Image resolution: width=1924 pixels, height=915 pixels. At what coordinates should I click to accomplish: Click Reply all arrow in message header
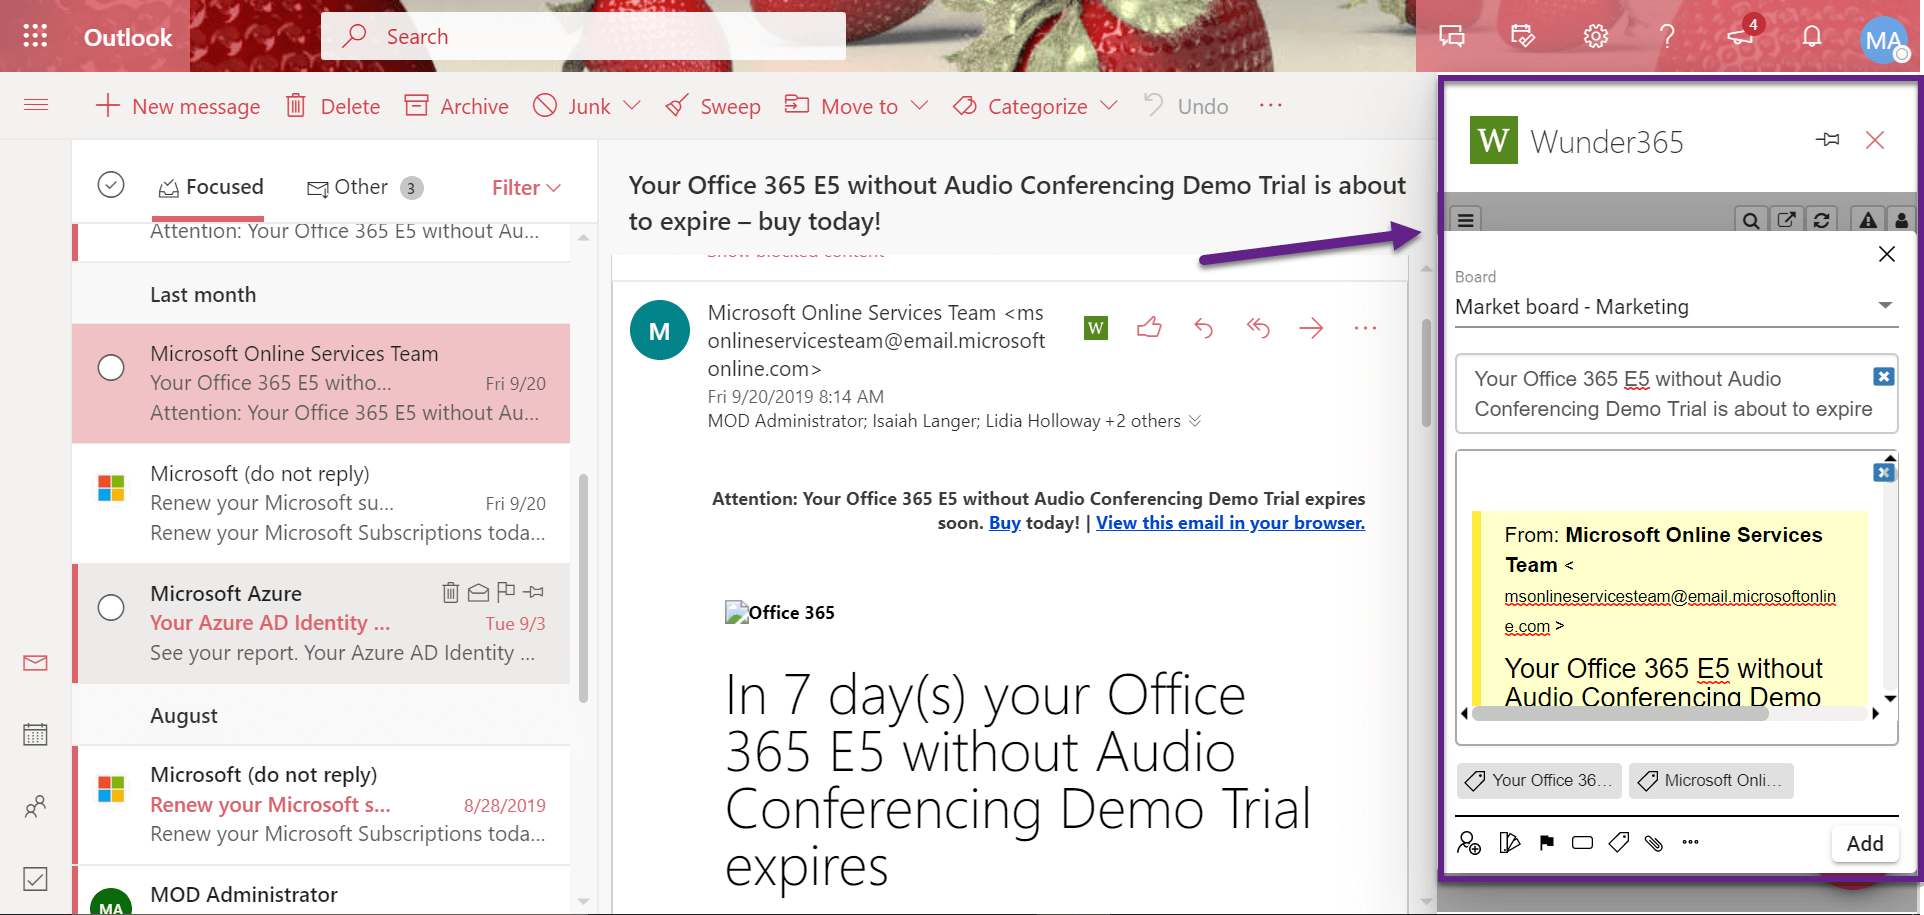(1257, 328)
